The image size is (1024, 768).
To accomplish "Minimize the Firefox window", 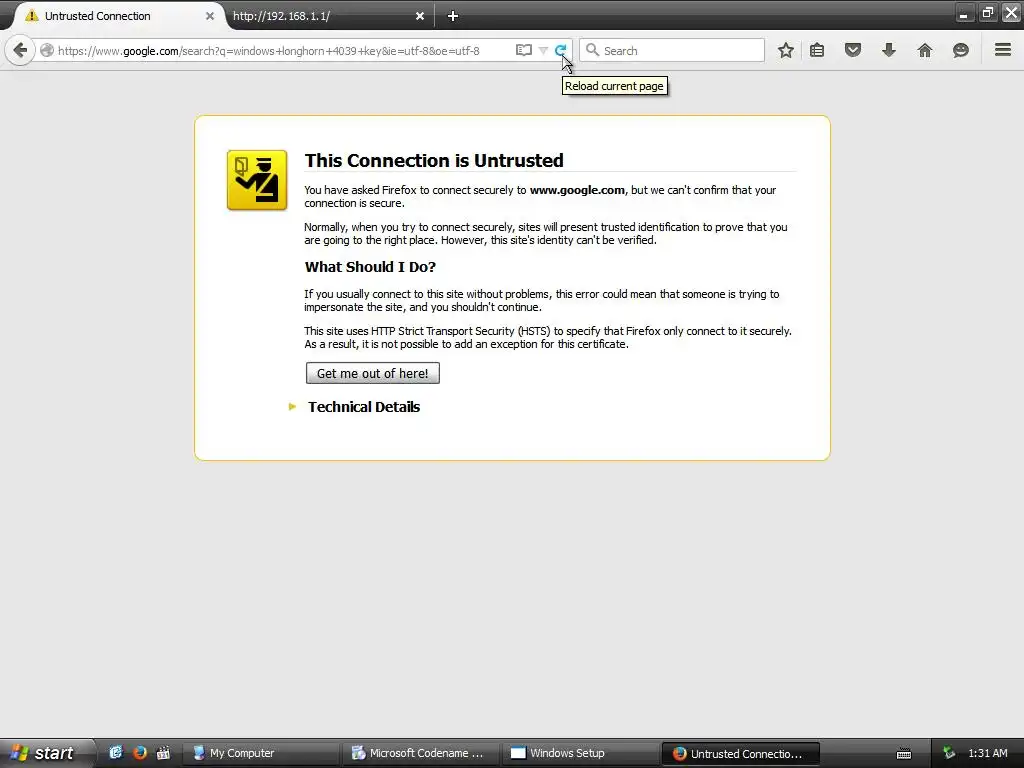I will tap(963, 12).
